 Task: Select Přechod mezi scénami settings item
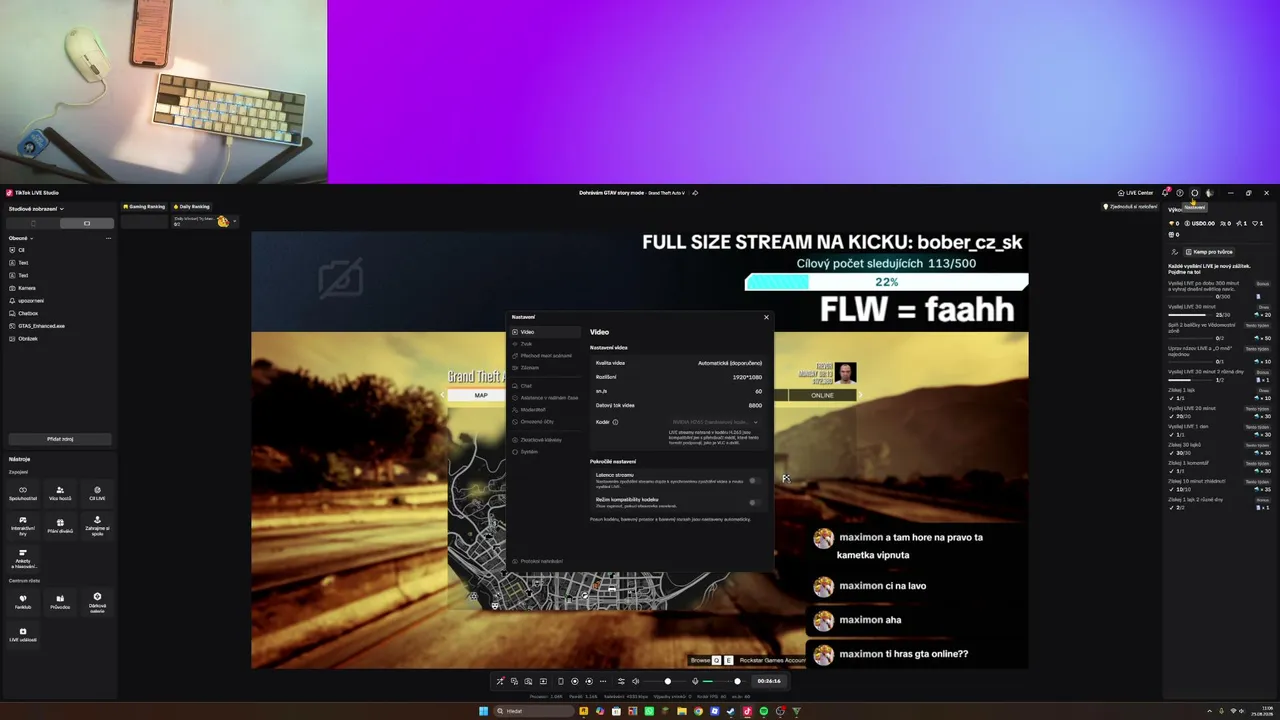pyautogui.click(x=546, y=356)
